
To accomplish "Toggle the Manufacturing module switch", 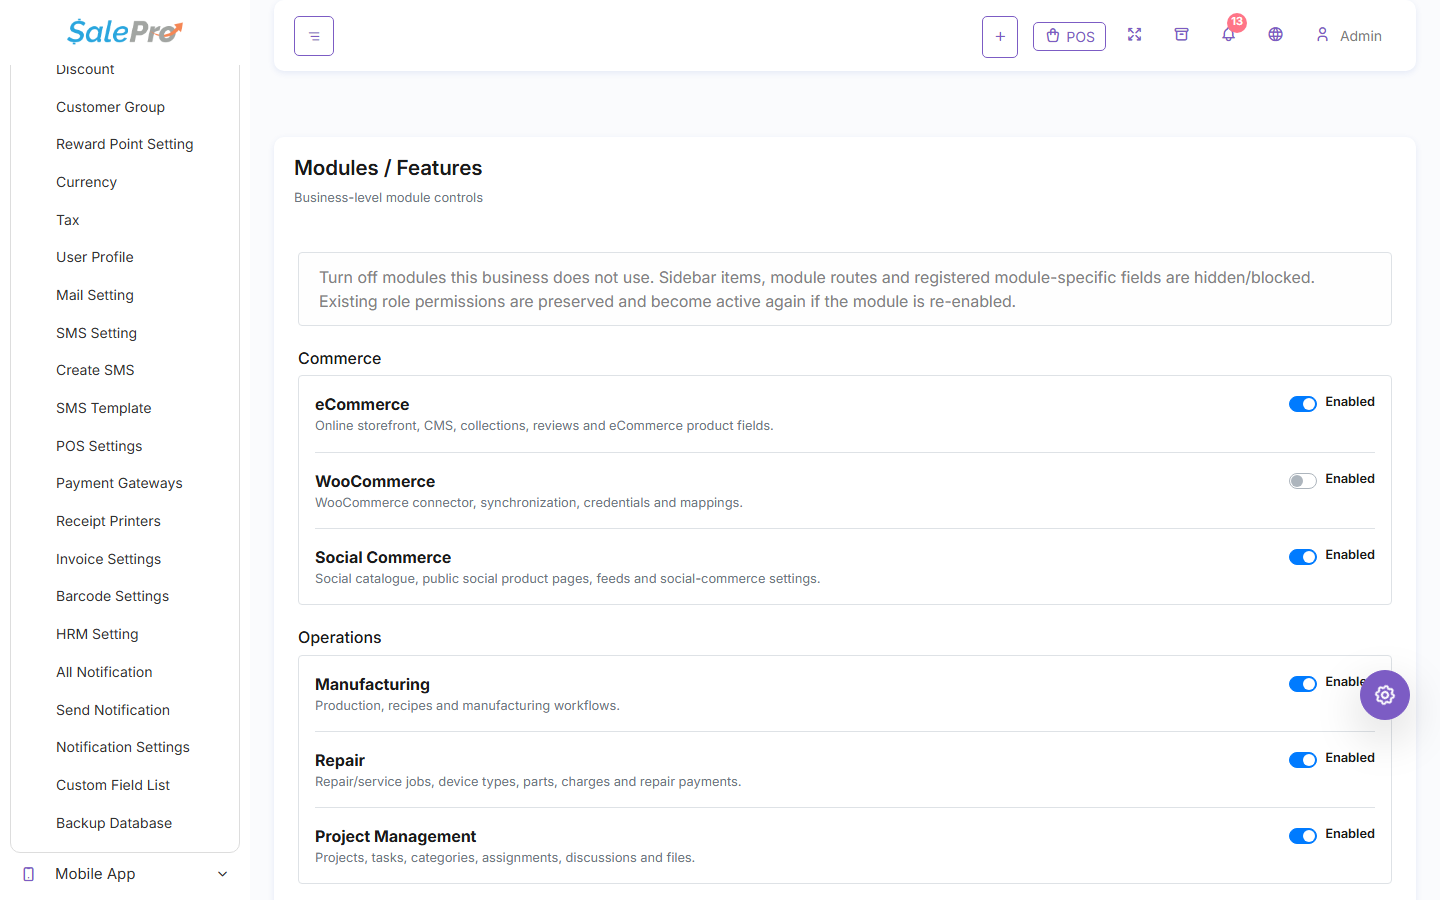I will click(x=1303, y=684).
